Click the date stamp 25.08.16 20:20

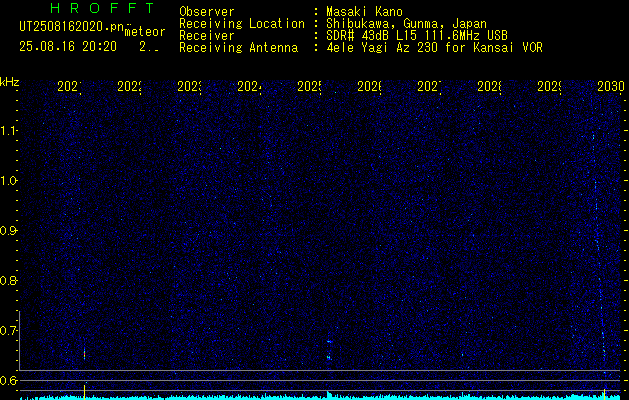tap(68, 47)
